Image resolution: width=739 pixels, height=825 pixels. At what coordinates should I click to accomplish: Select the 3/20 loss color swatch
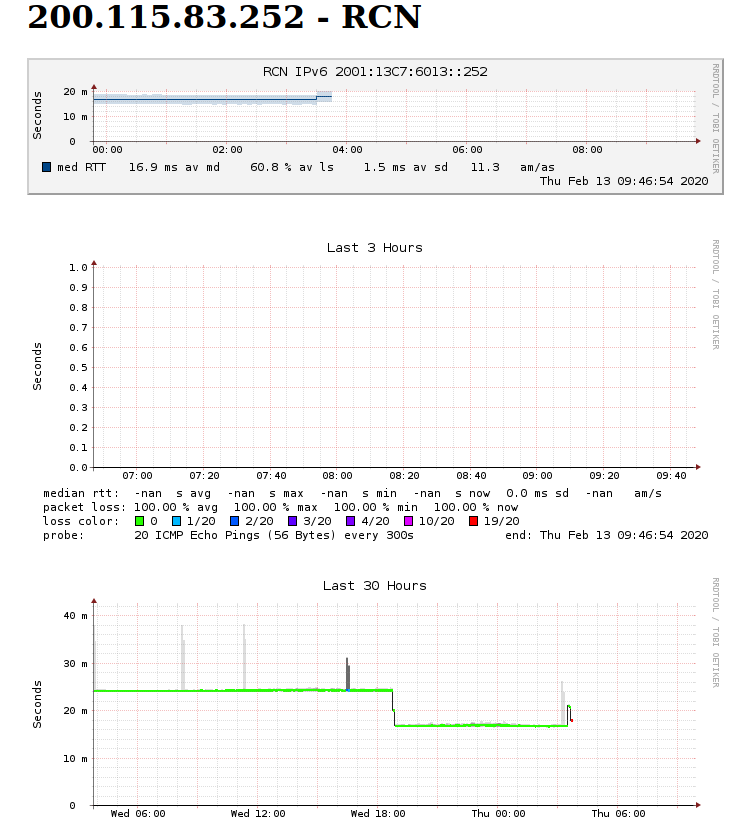point(292,521)
